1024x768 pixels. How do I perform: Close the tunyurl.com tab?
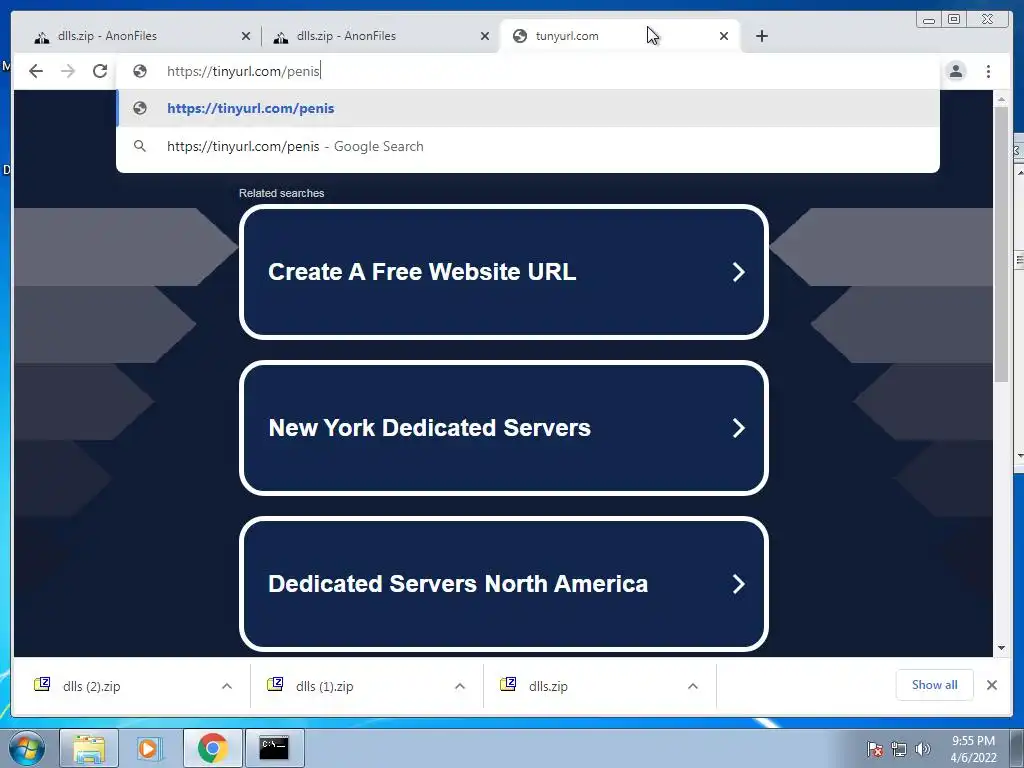(x=724, y=36)
